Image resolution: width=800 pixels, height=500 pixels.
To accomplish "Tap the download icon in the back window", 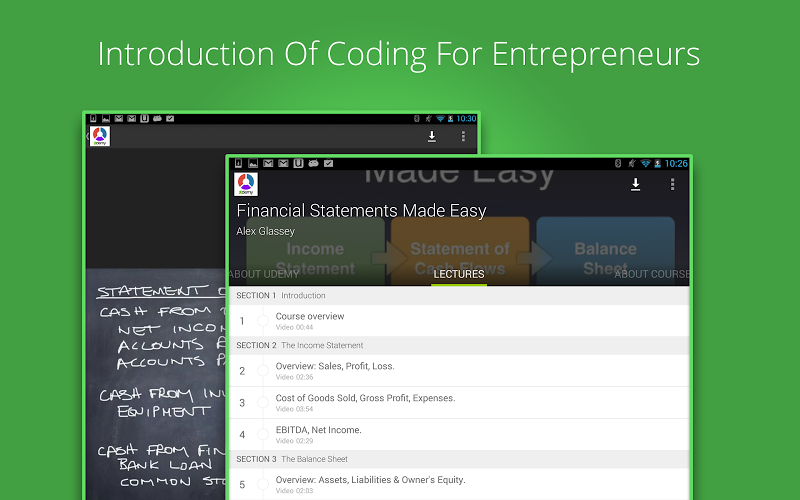I will click(432, 136).
